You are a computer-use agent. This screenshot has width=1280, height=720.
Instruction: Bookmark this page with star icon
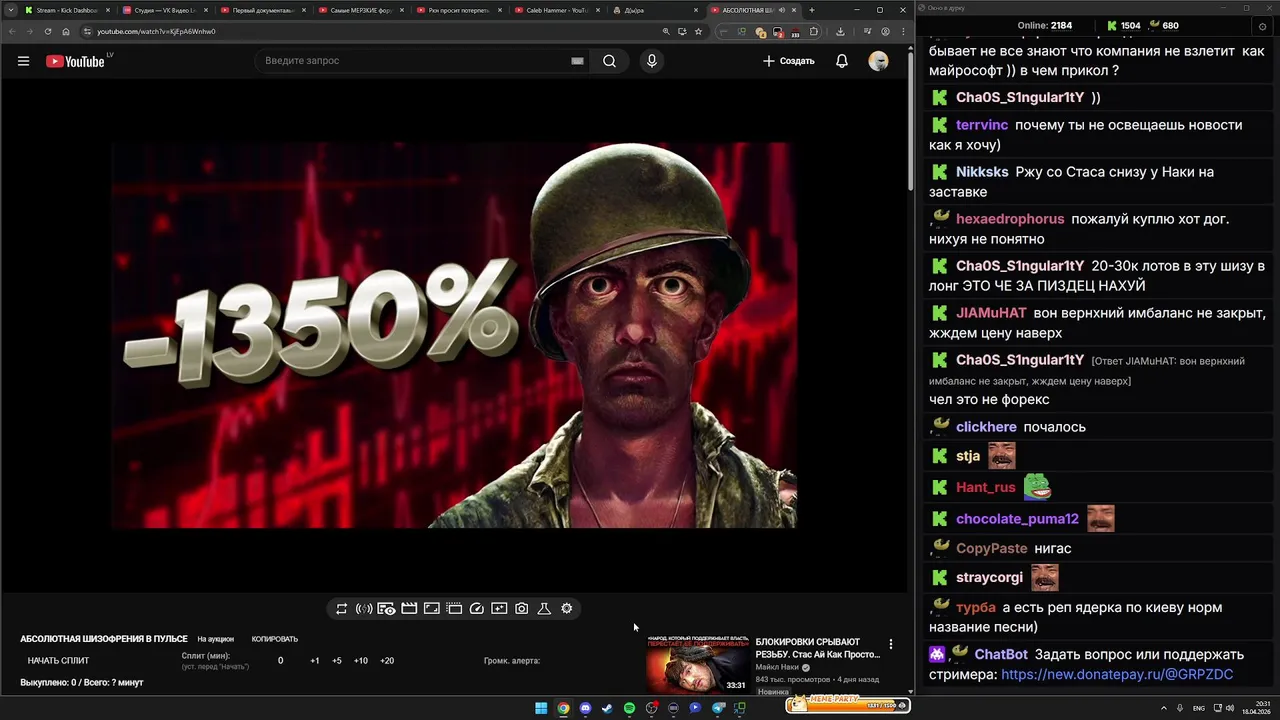(x=698, y=31)
